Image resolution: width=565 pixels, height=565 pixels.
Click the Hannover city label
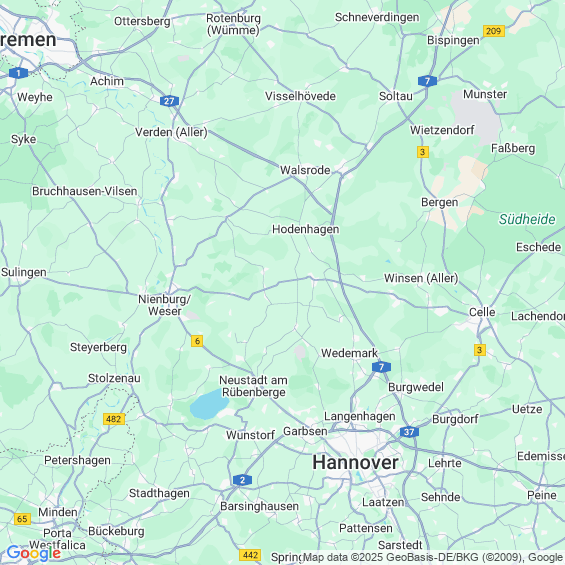pyautogui.click(x=355, y=462)
